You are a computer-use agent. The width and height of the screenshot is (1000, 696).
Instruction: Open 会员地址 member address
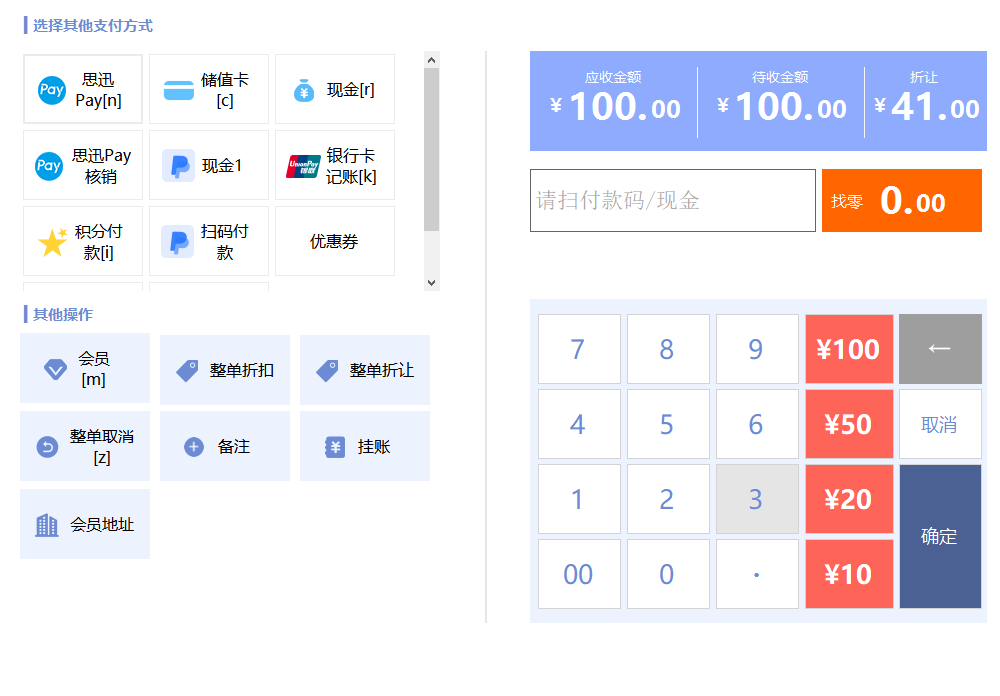(85, 524)
